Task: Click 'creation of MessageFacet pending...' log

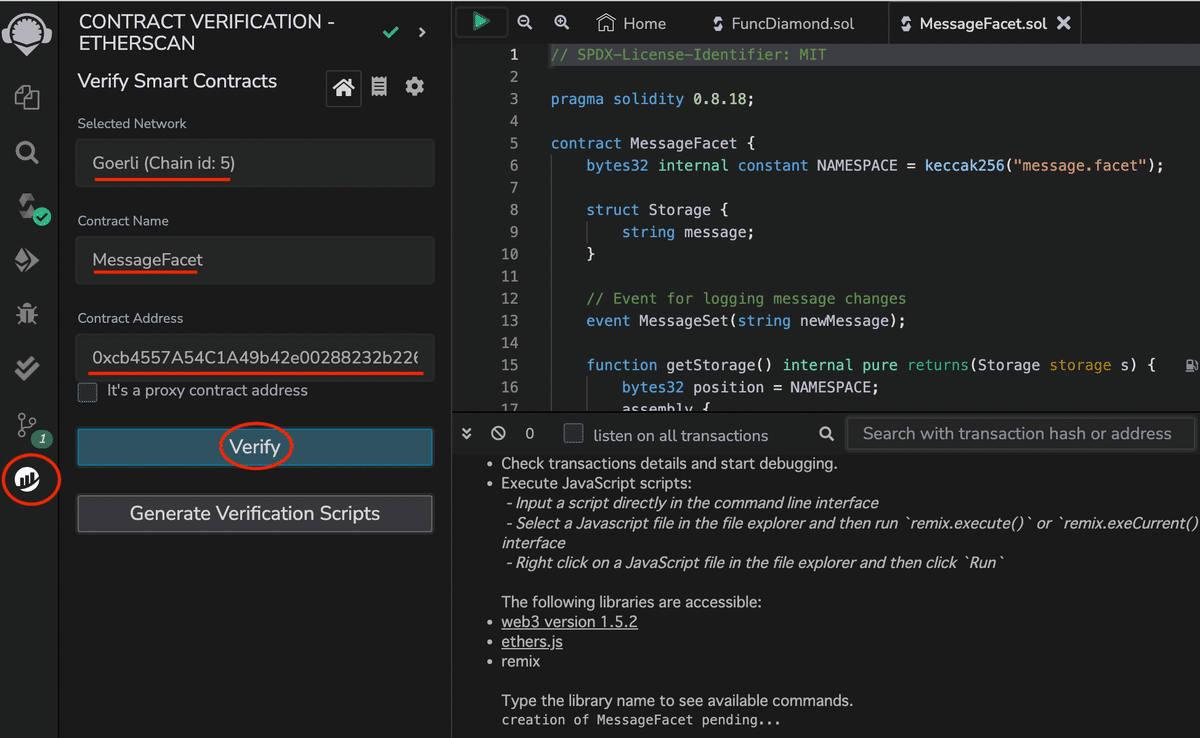Action: [641, 720]
